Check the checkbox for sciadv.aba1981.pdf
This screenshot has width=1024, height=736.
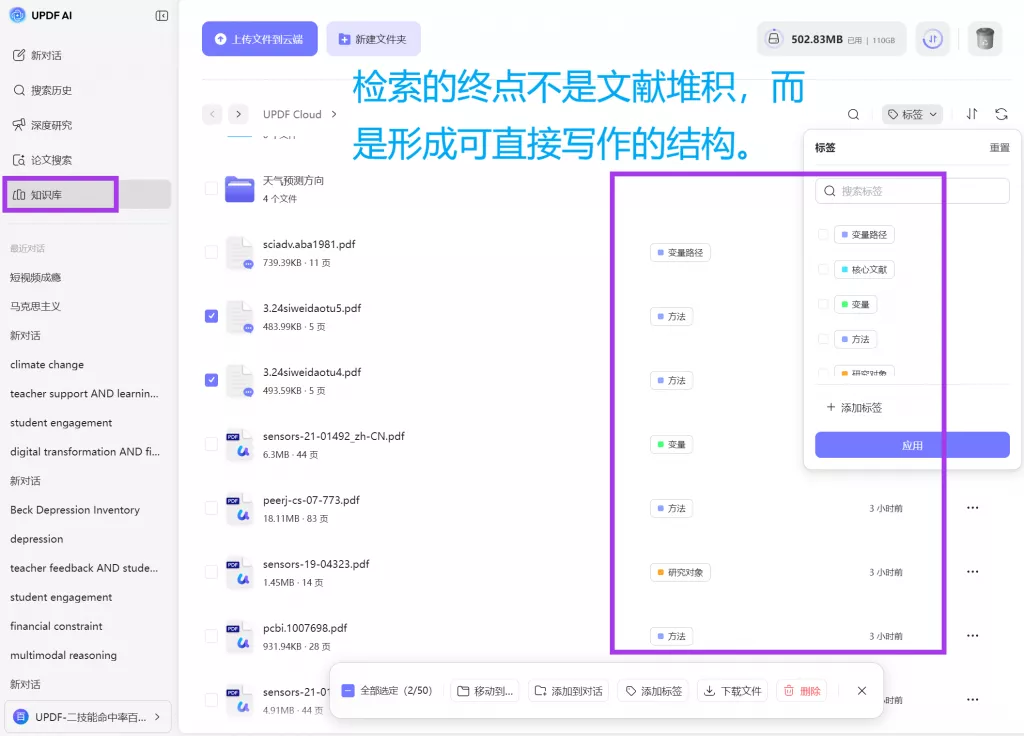pyautogui.click(x=211, y=251)
